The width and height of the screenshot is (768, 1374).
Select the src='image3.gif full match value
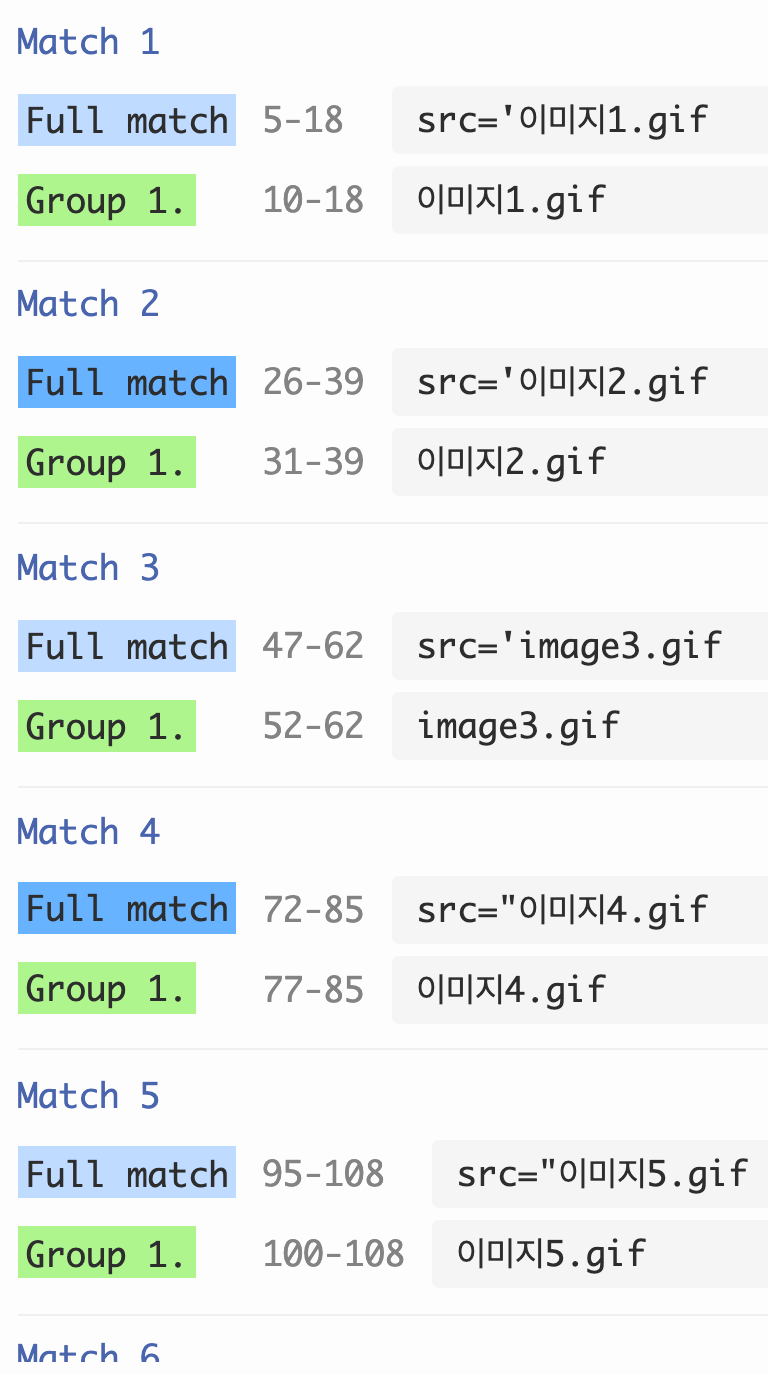pyautogui.click(x=569, y=646)
